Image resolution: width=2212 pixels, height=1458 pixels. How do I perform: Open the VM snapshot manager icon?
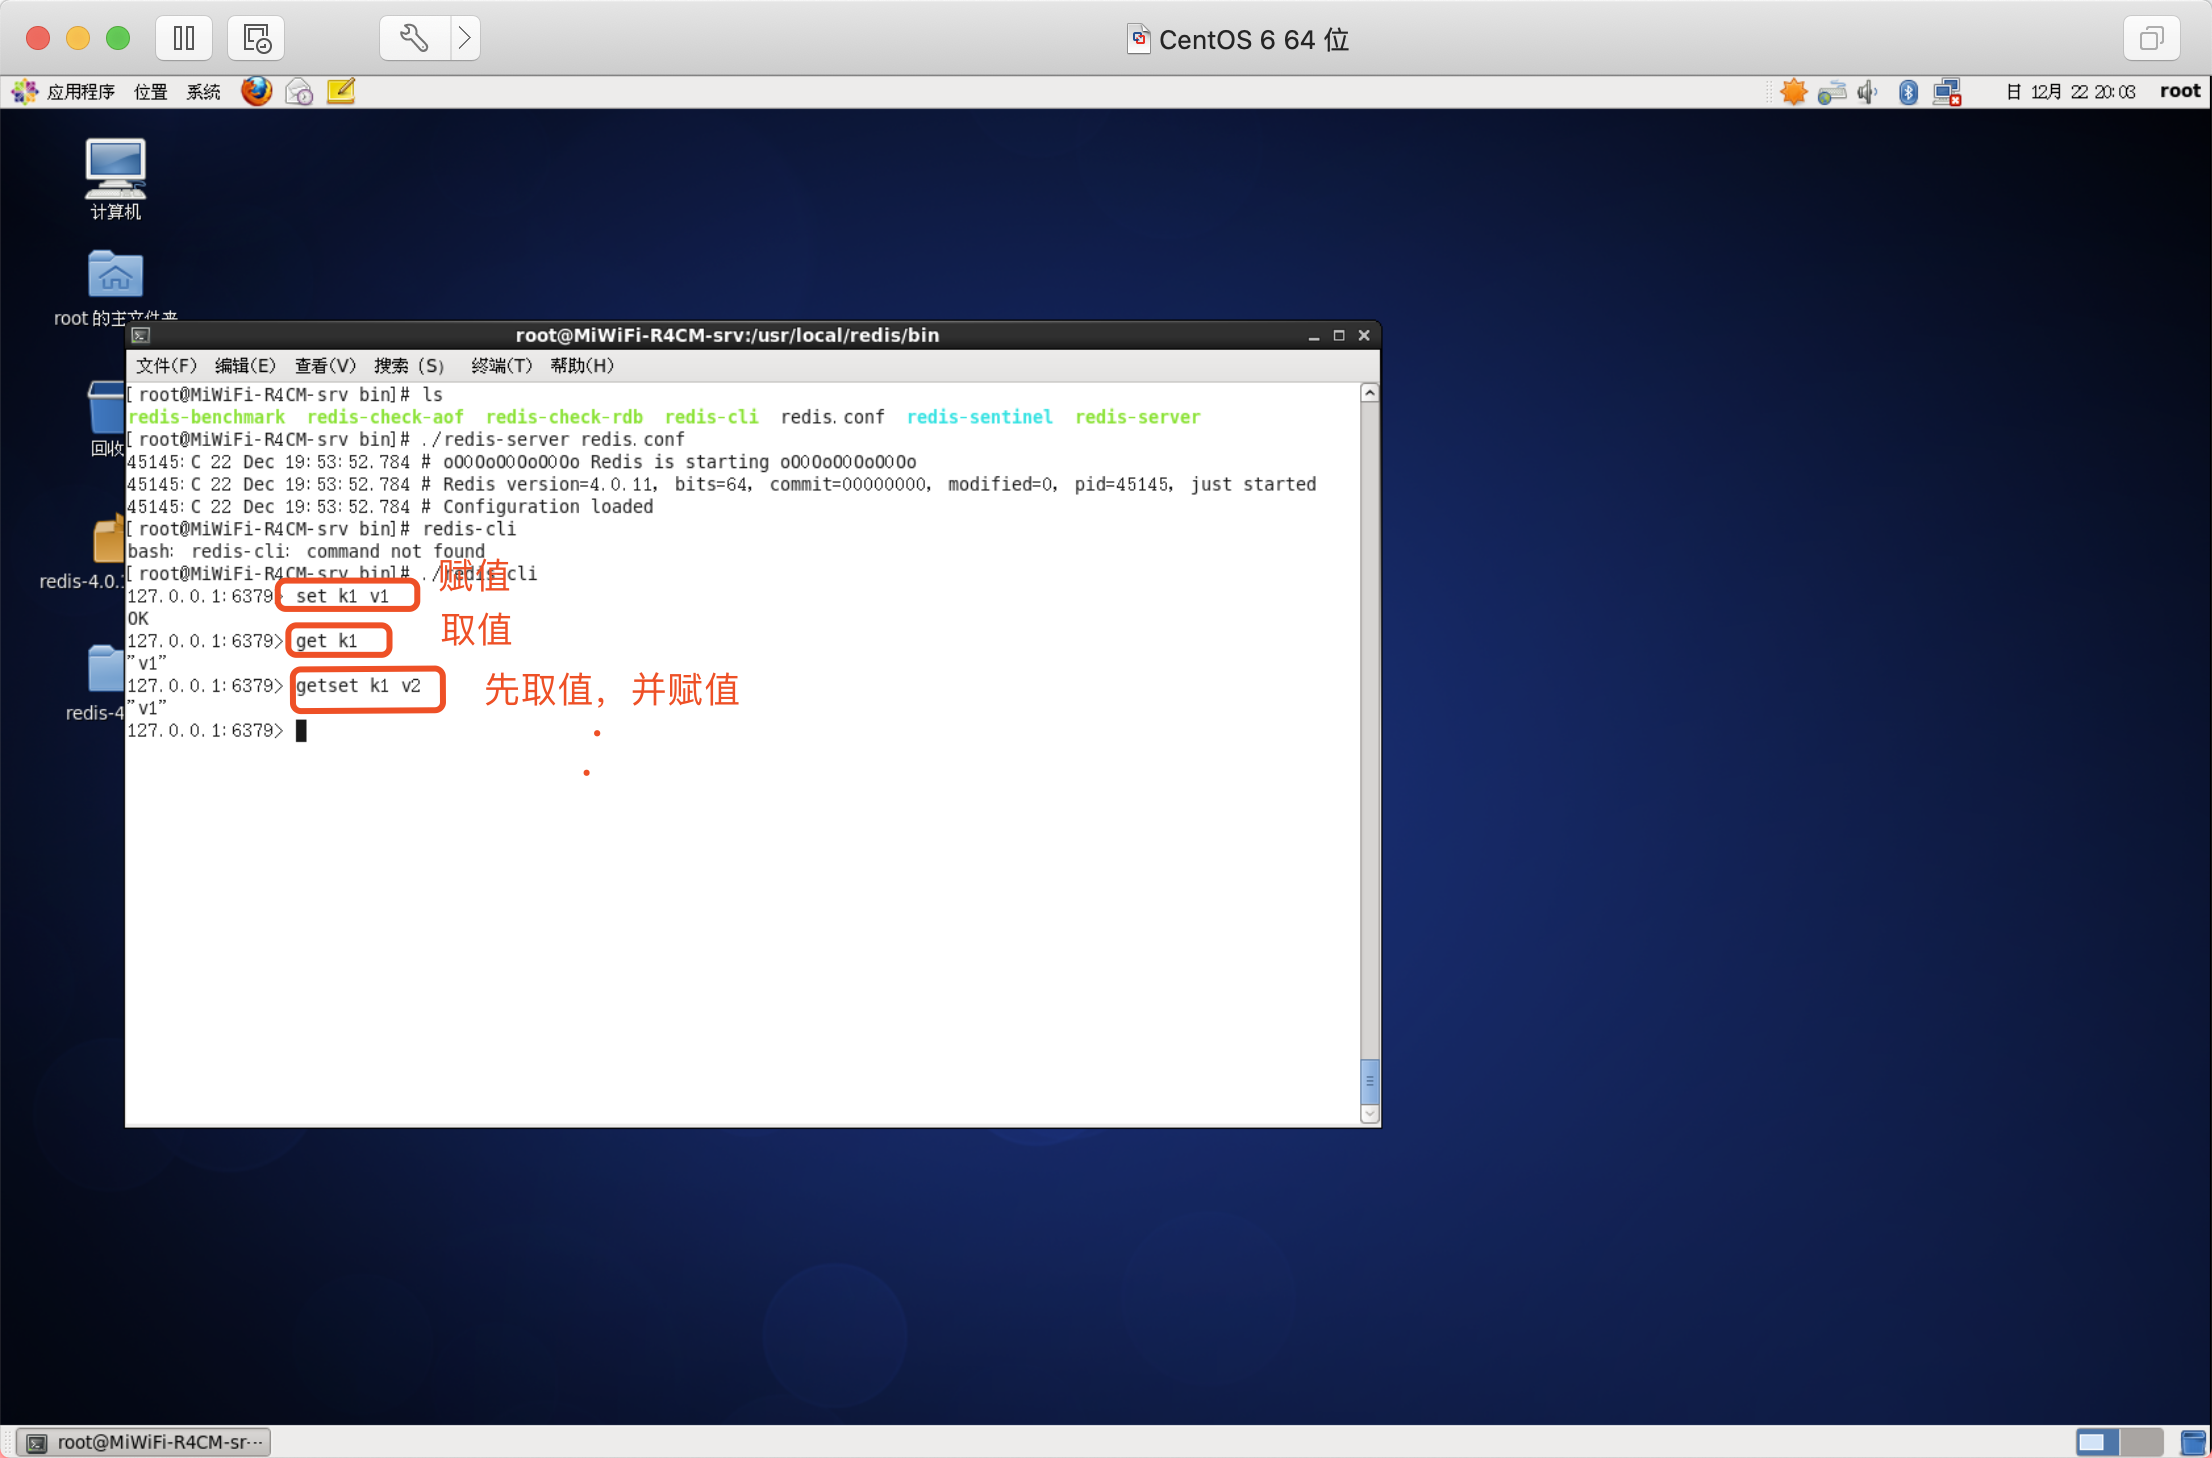coord(256,39)
